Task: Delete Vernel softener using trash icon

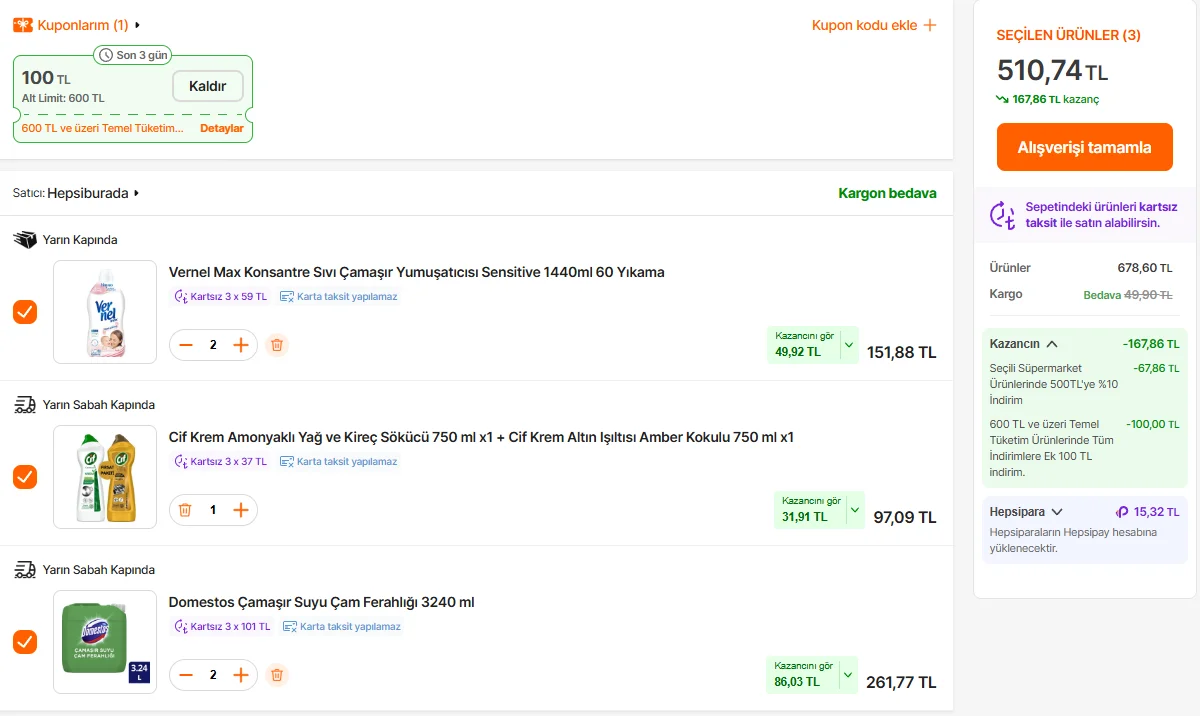Action: tap(277, 345)
